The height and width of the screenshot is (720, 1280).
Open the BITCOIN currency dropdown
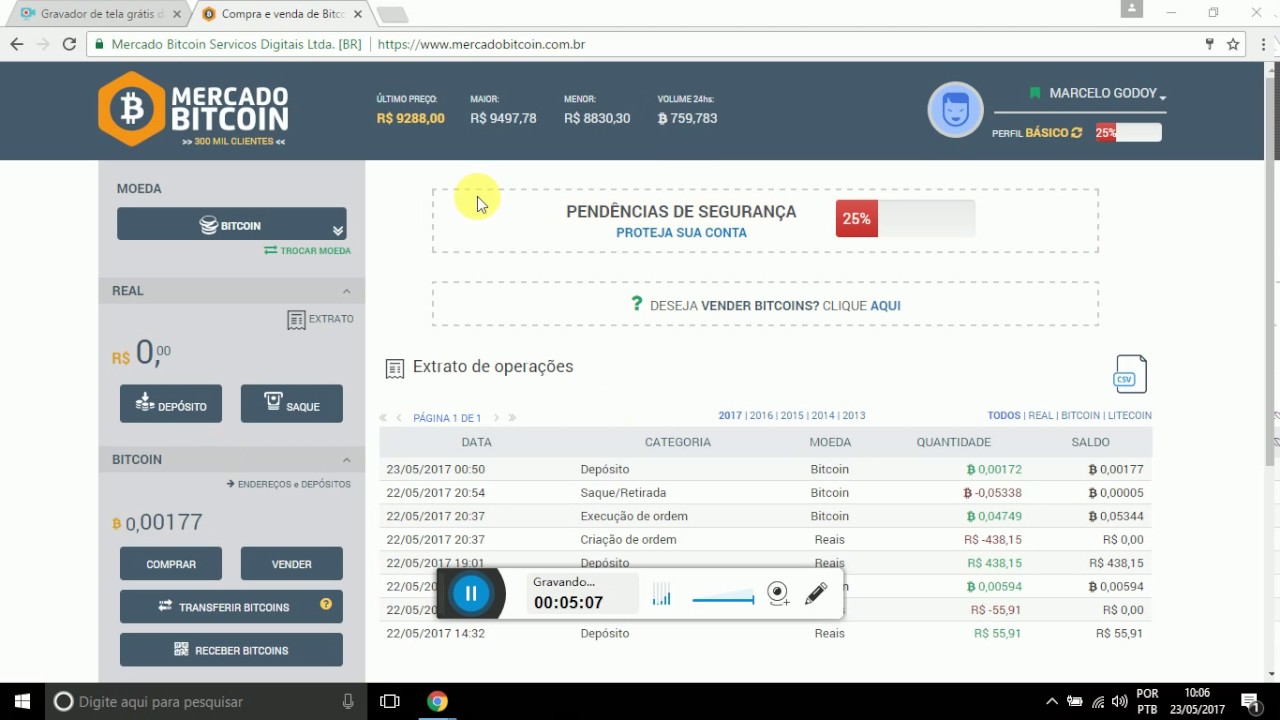pos(231,224)
